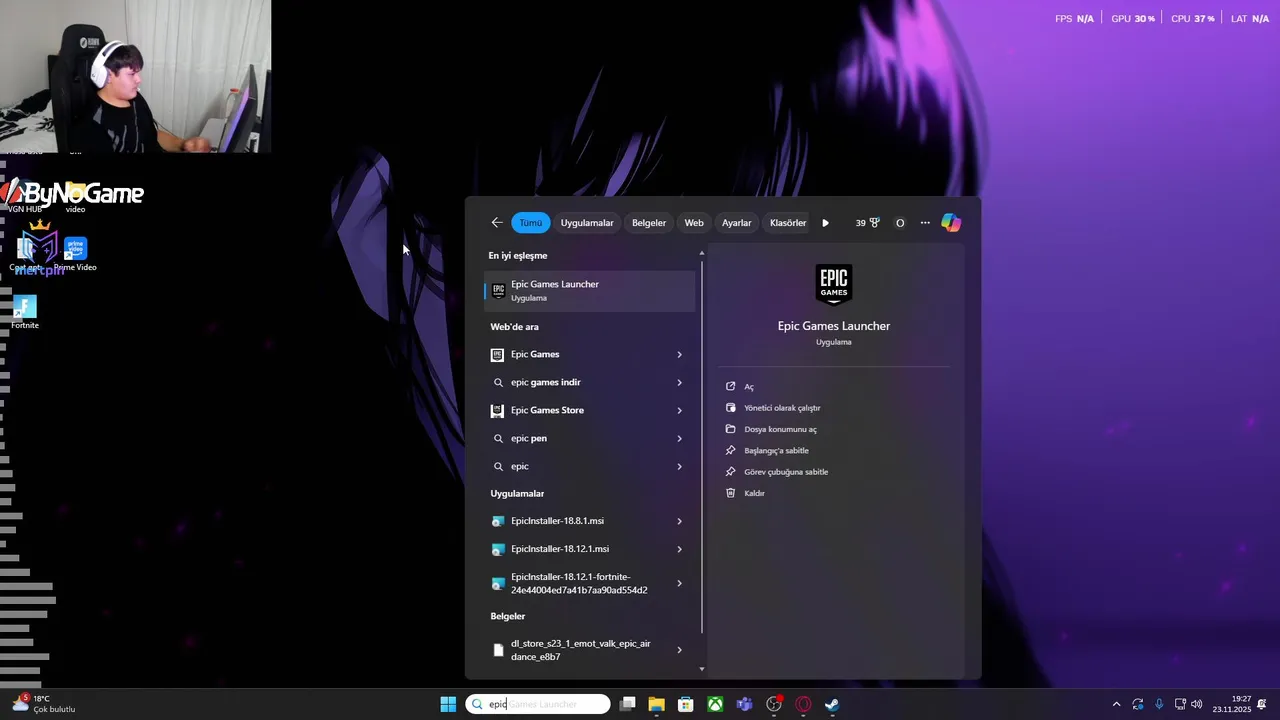Click the scroll-down arrow in results list

[701, 668]
